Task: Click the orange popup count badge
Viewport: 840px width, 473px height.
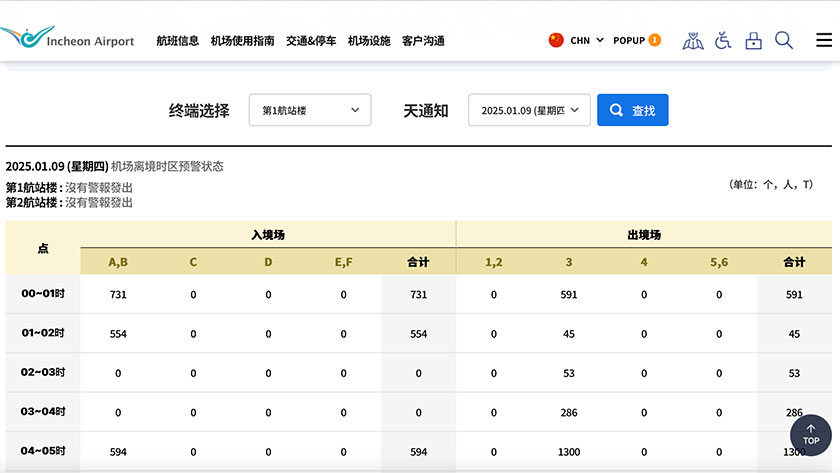Action: click(x=655, y=40)
